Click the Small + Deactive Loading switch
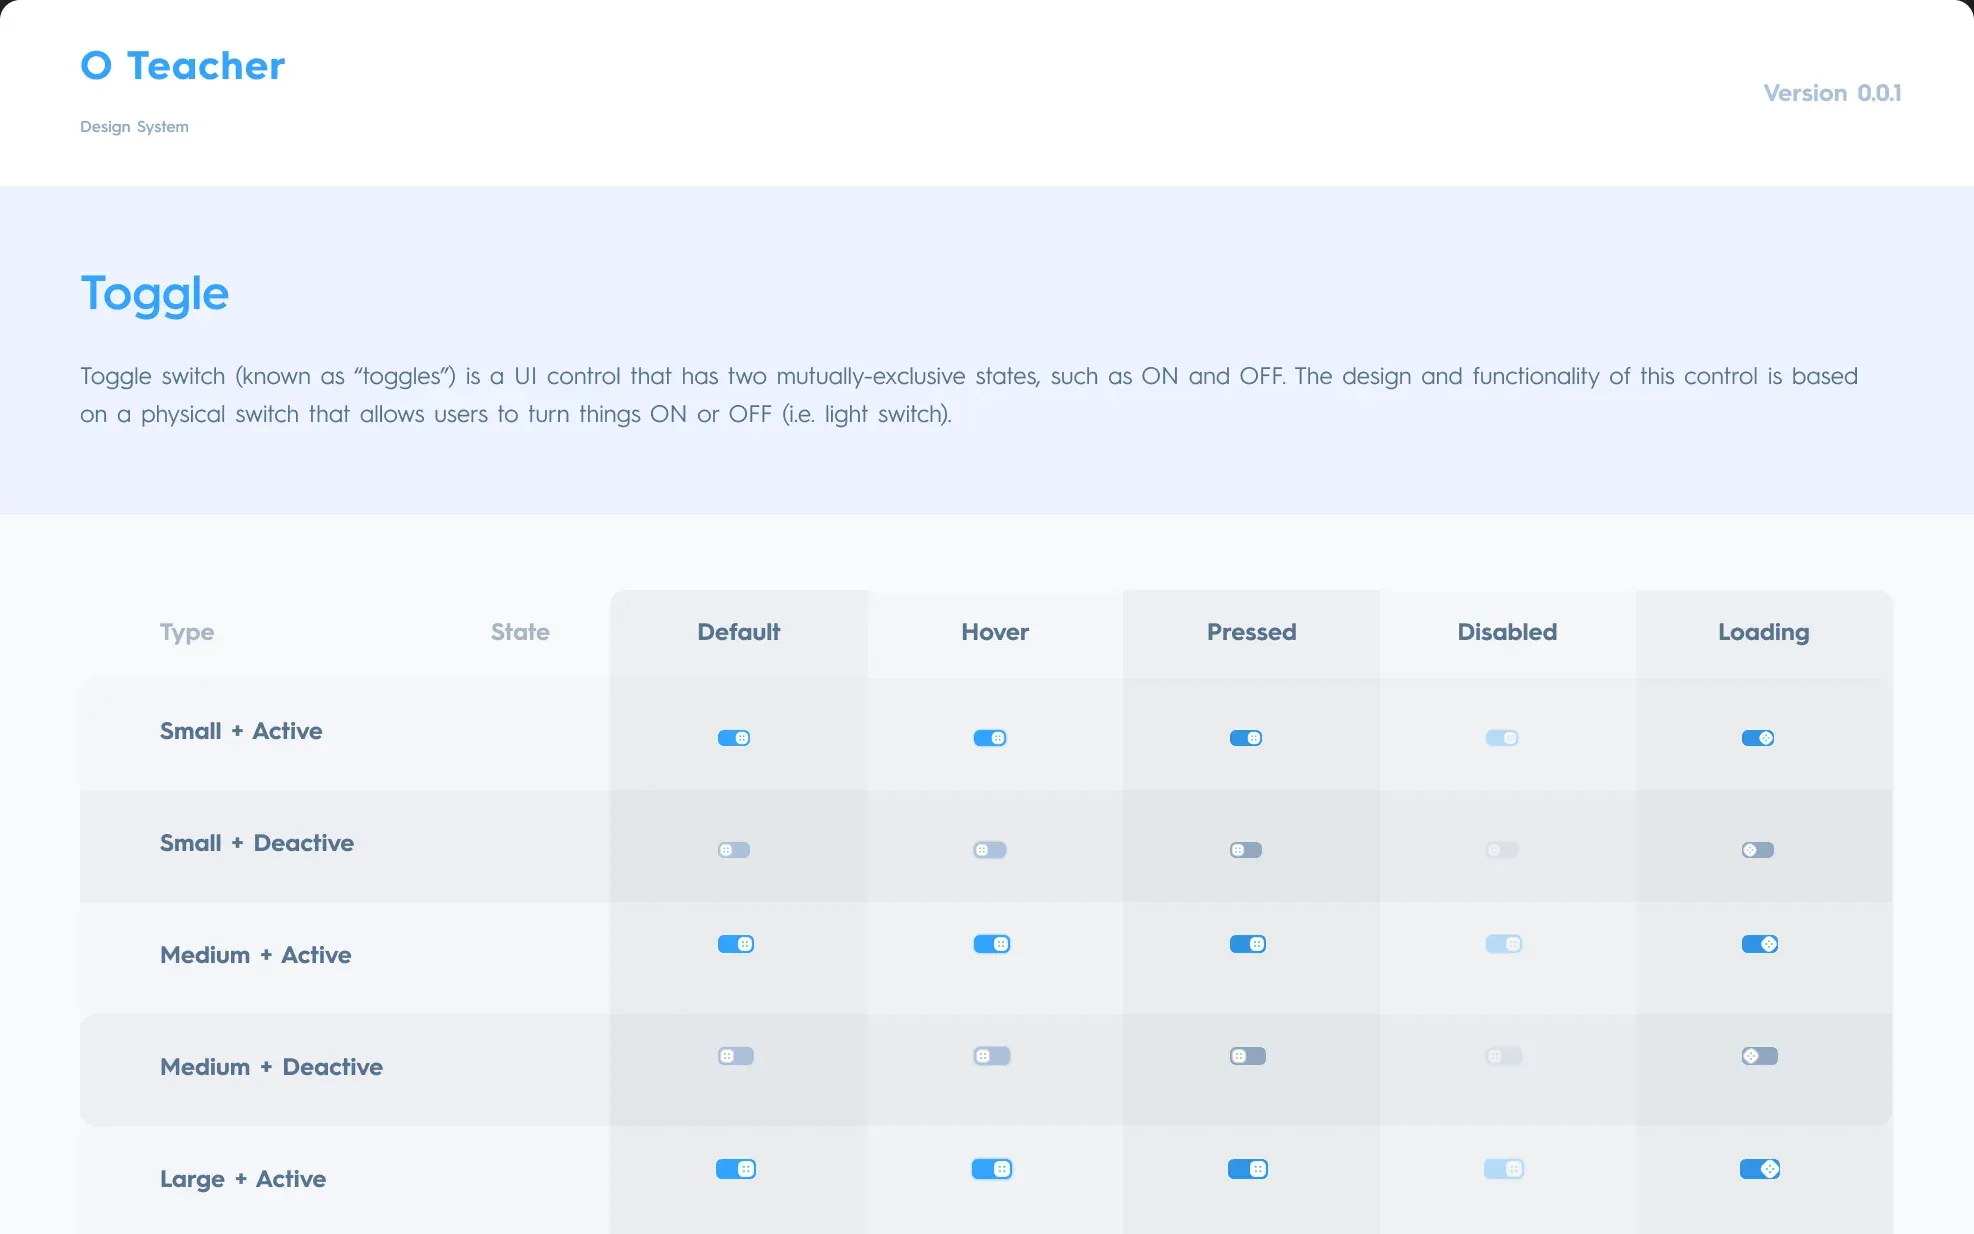Viewport: 1974px width, 1234px height. pyautogui.click(x=1758, y=850)
